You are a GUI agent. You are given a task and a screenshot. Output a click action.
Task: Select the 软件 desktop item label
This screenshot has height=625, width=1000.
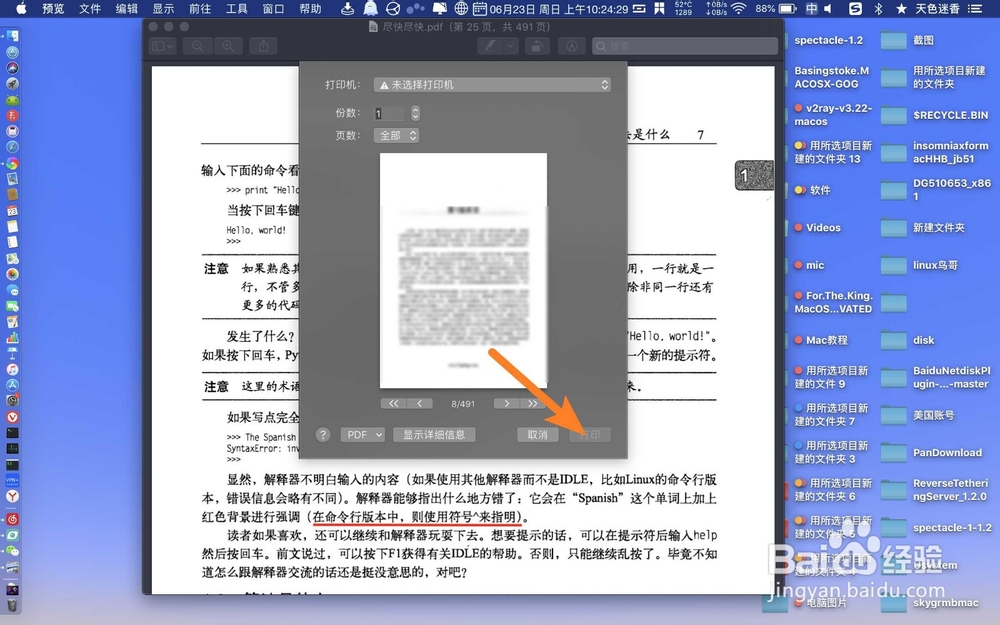(x=820, y=190)
